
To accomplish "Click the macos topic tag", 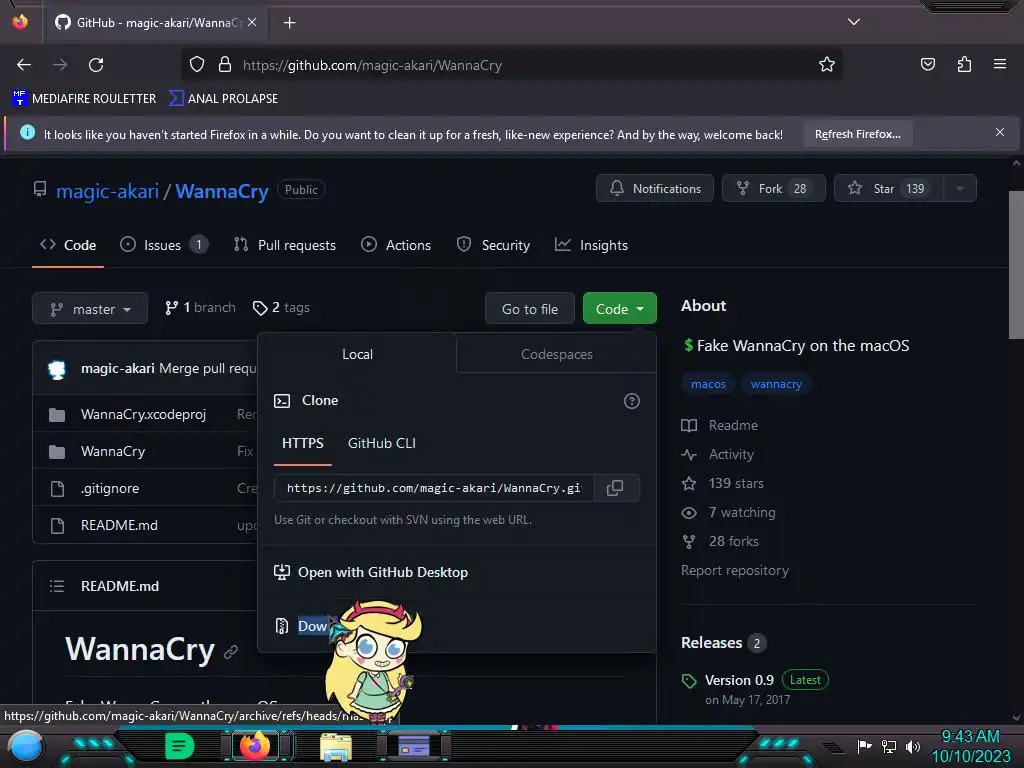I will [709, 384].
